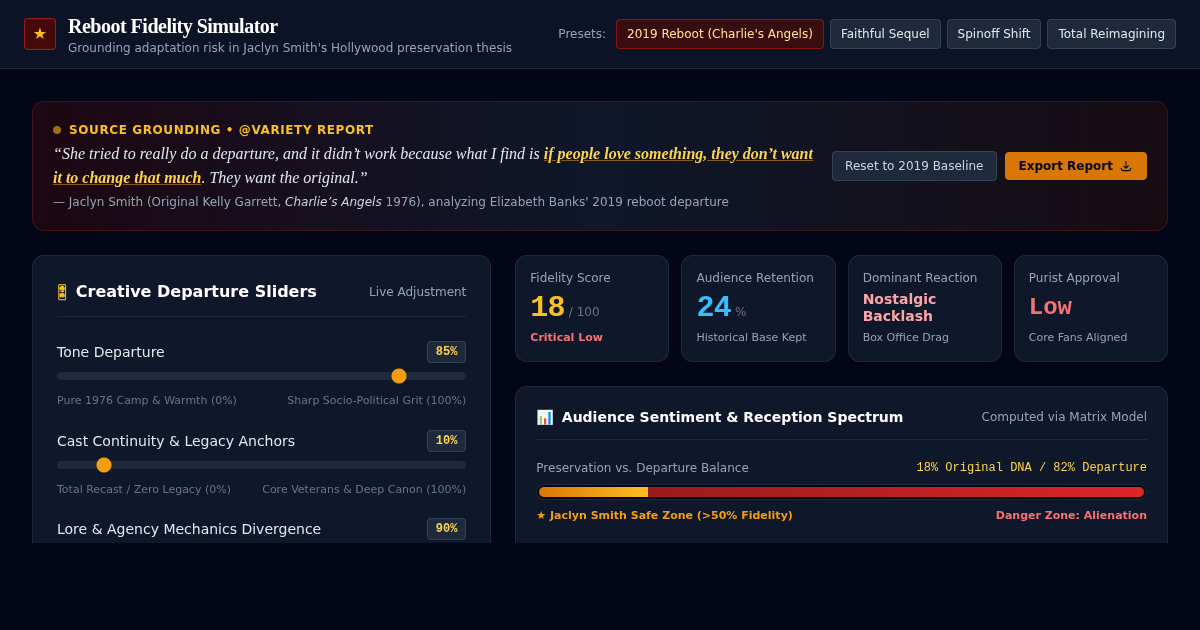1200x630 pixels.
Task: Click the Historical Base Kept caption
Action: (751, 338)
